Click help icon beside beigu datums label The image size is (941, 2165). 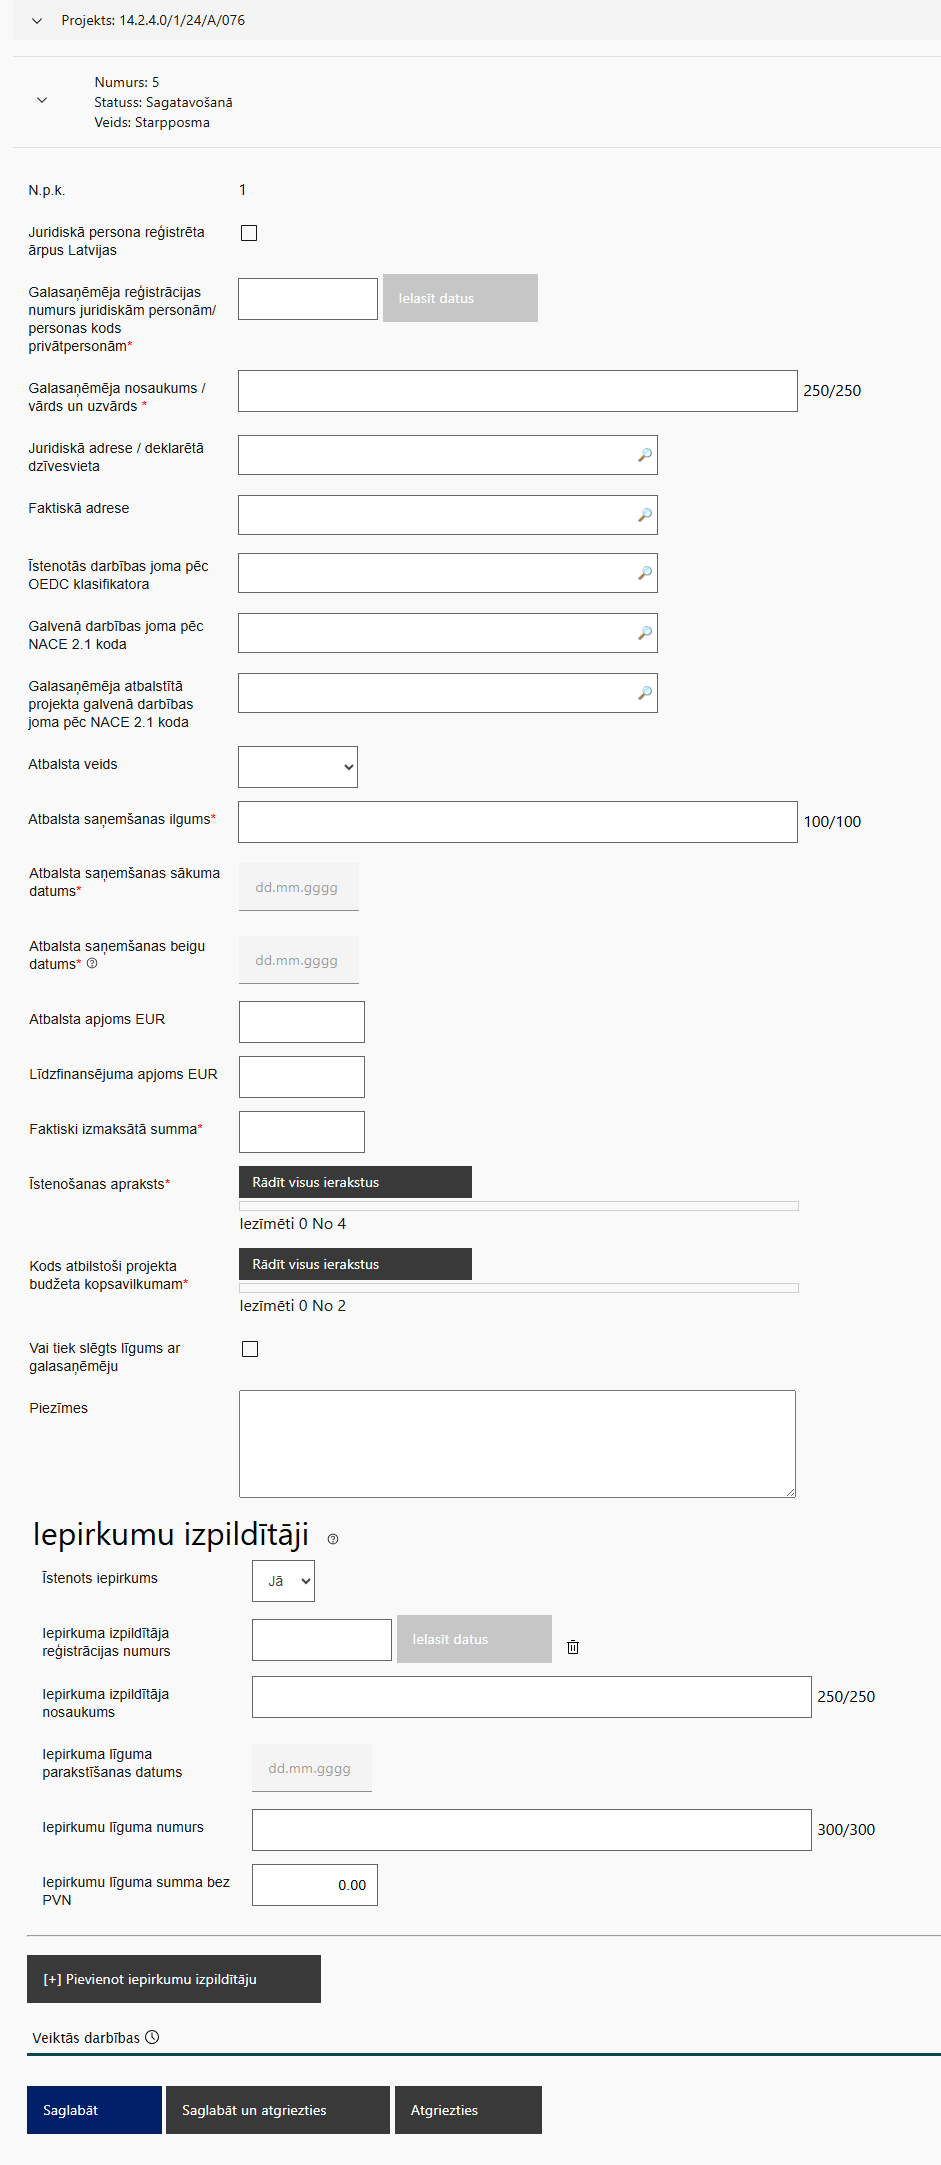92,964
